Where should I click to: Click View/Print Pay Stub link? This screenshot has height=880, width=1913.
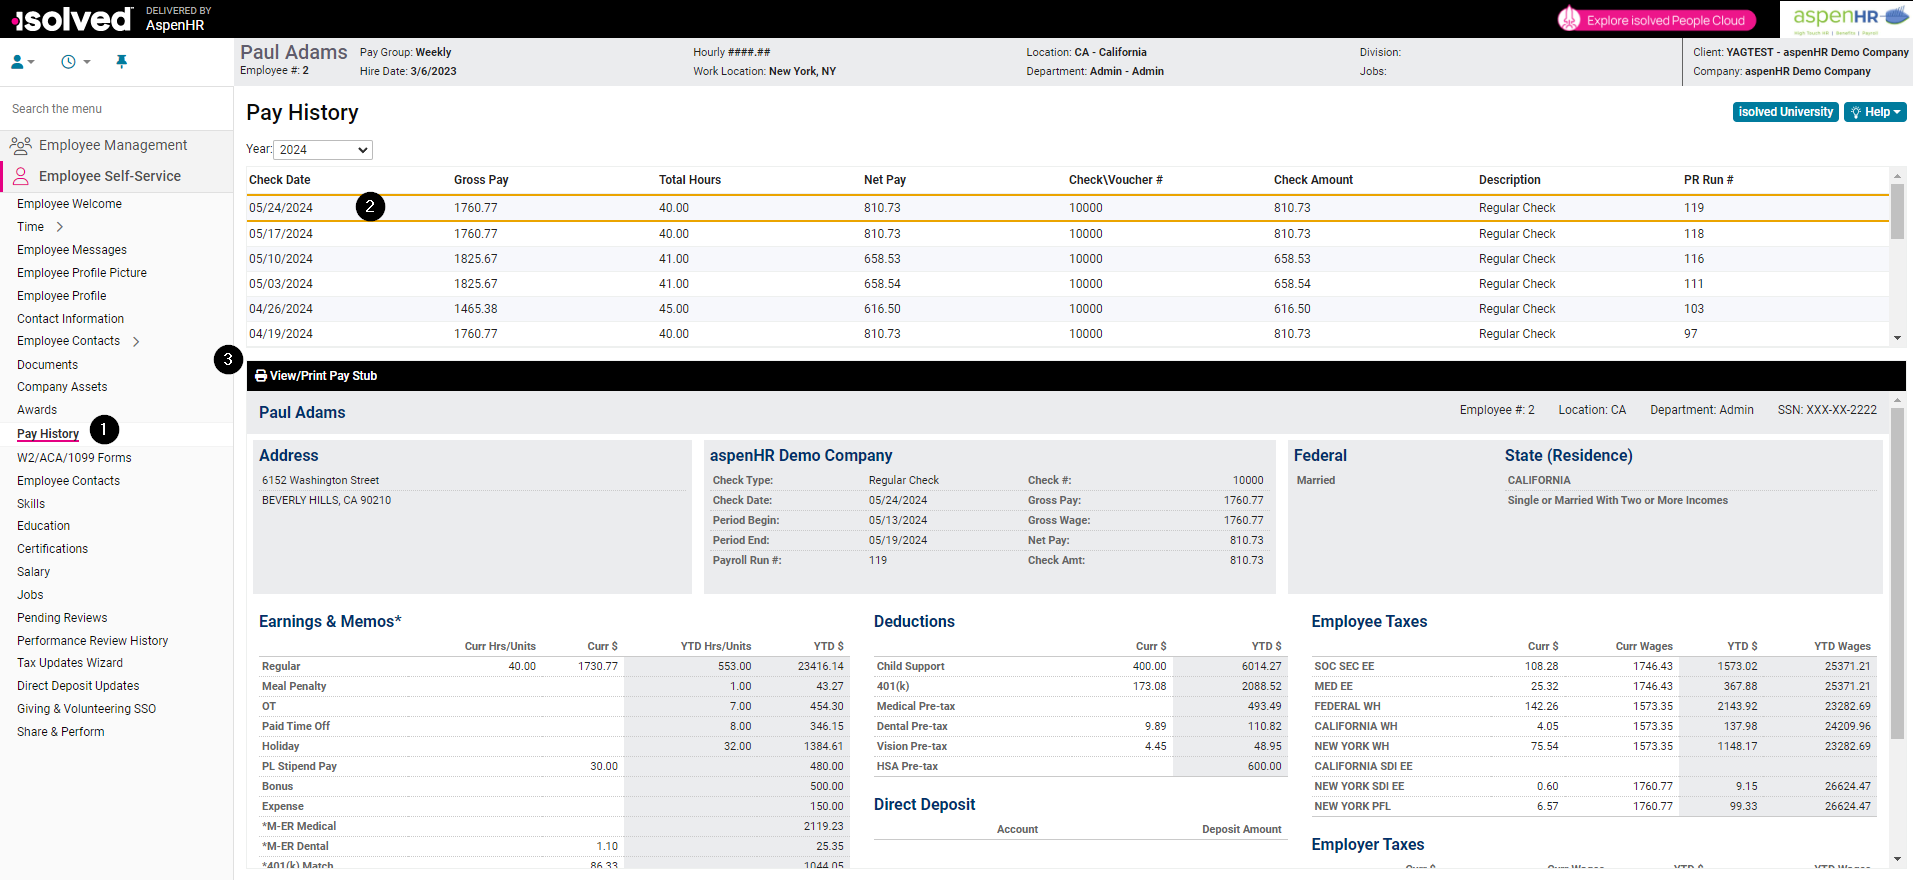(323, 376)
